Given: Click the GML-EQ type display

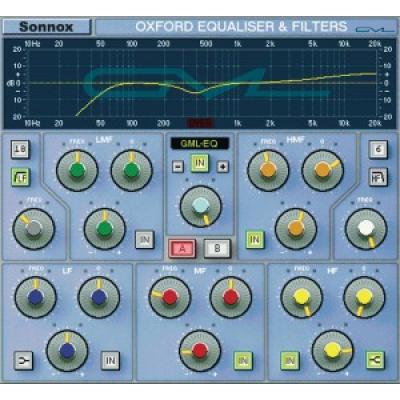Looking at the screenshot, I should pos(199,144).
